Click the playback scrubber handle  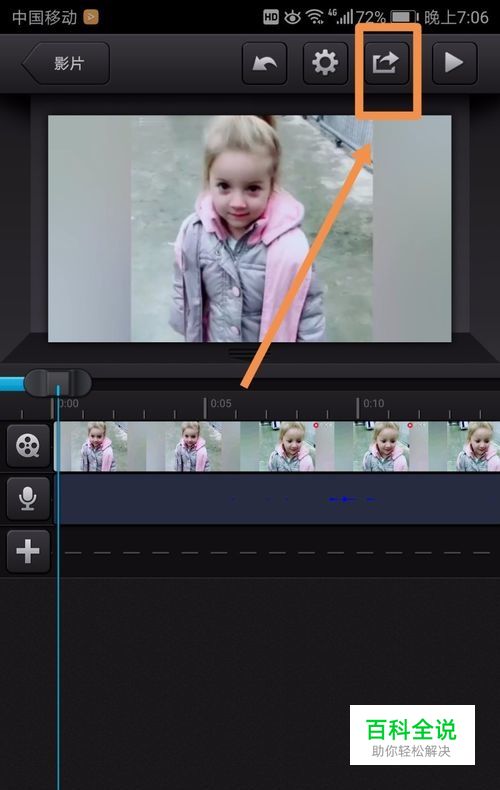(58, 383)
